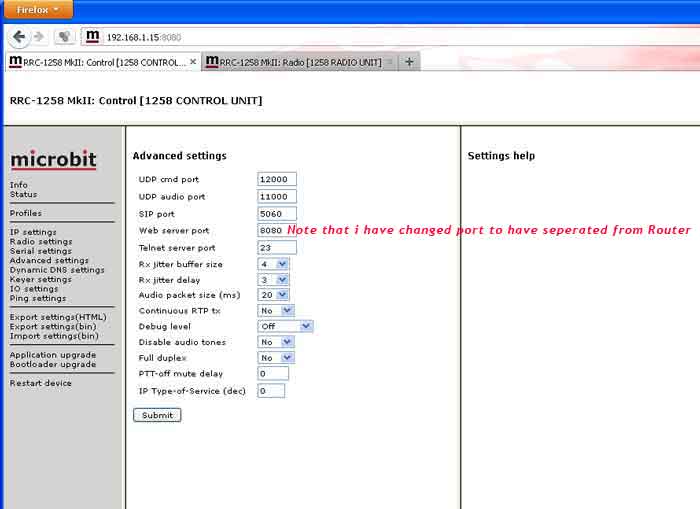Screen dimensions: 700x509
Task: Go to IP settings page
Action: (x=33, y=232)
